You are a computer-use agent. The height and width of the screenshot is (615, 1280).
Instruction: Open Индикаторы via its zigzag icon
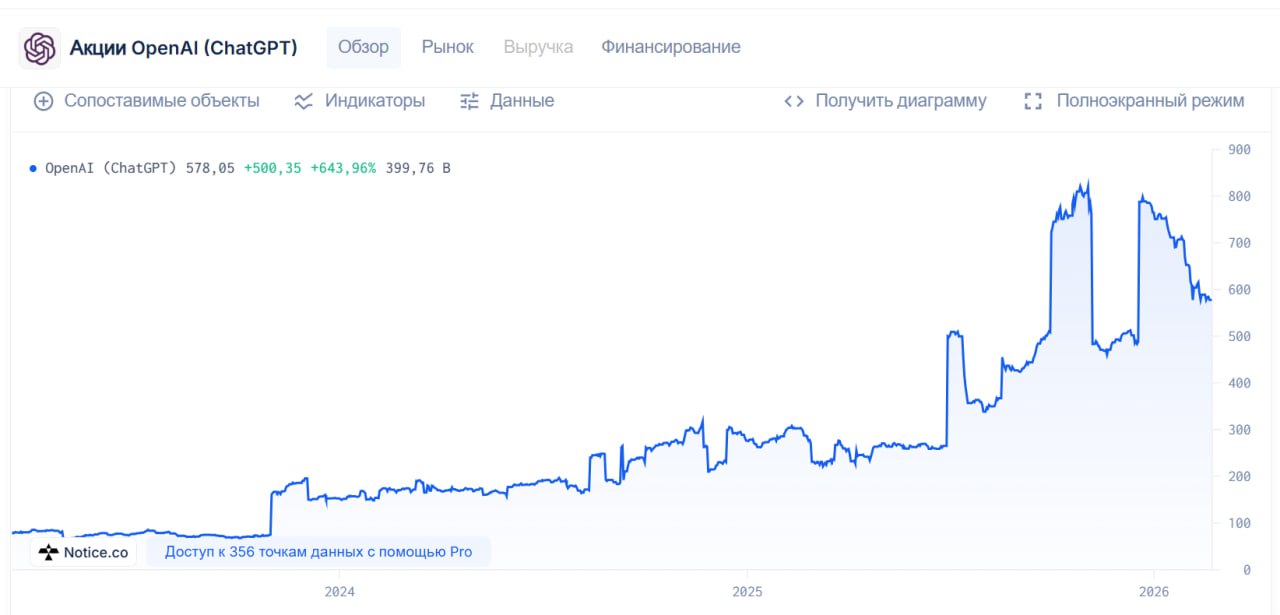[304, 101]
